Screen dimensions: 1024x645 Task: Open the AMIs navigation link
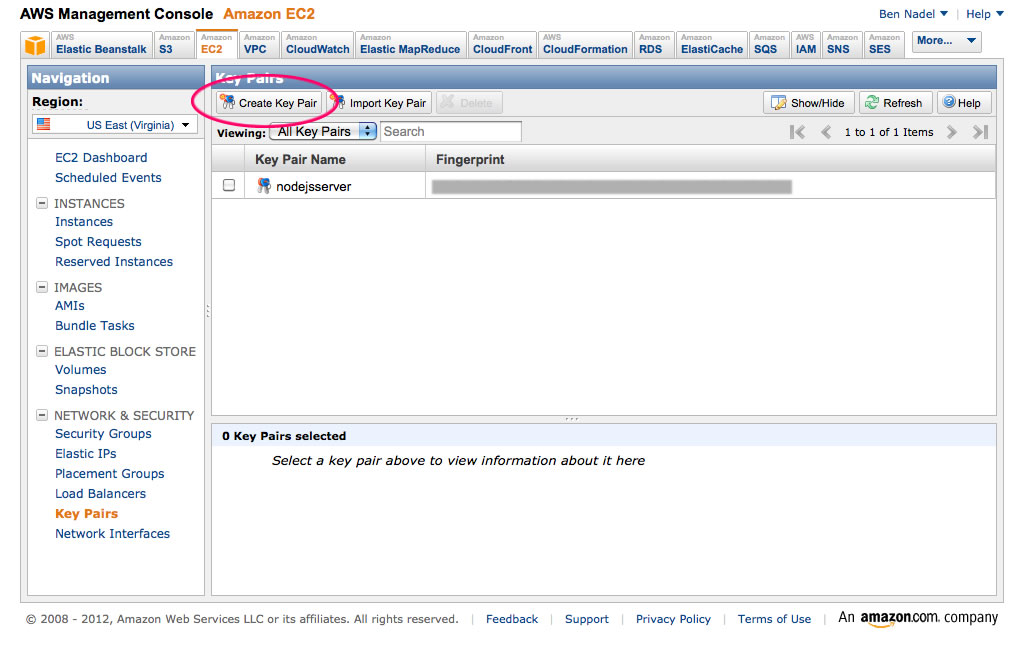[x=70, y=306]
